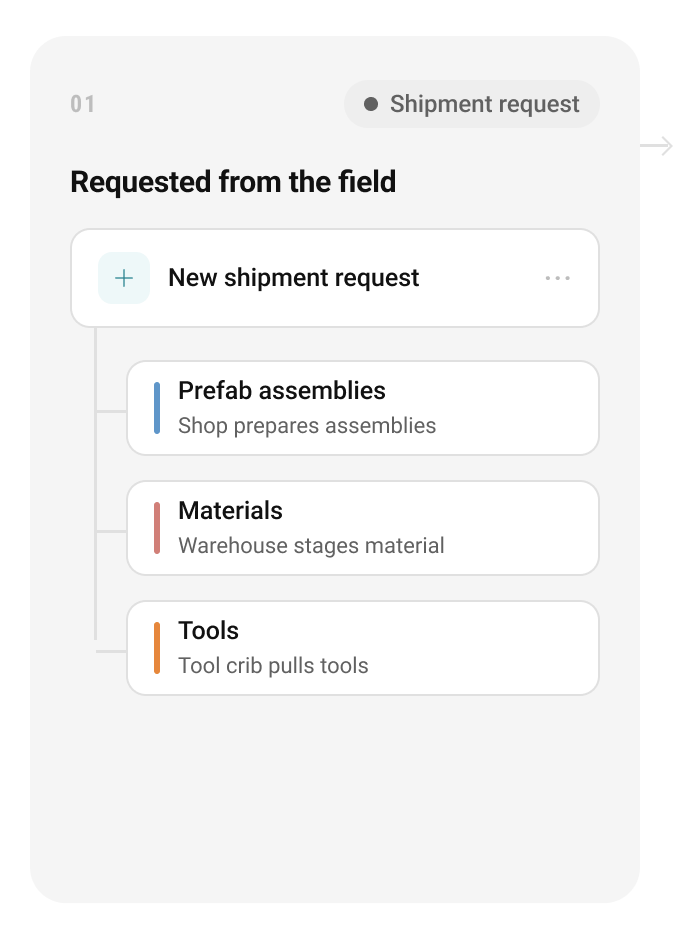676x948 pixels.
Task: Click the Materials title text
Action: click(x=230, y=511)
